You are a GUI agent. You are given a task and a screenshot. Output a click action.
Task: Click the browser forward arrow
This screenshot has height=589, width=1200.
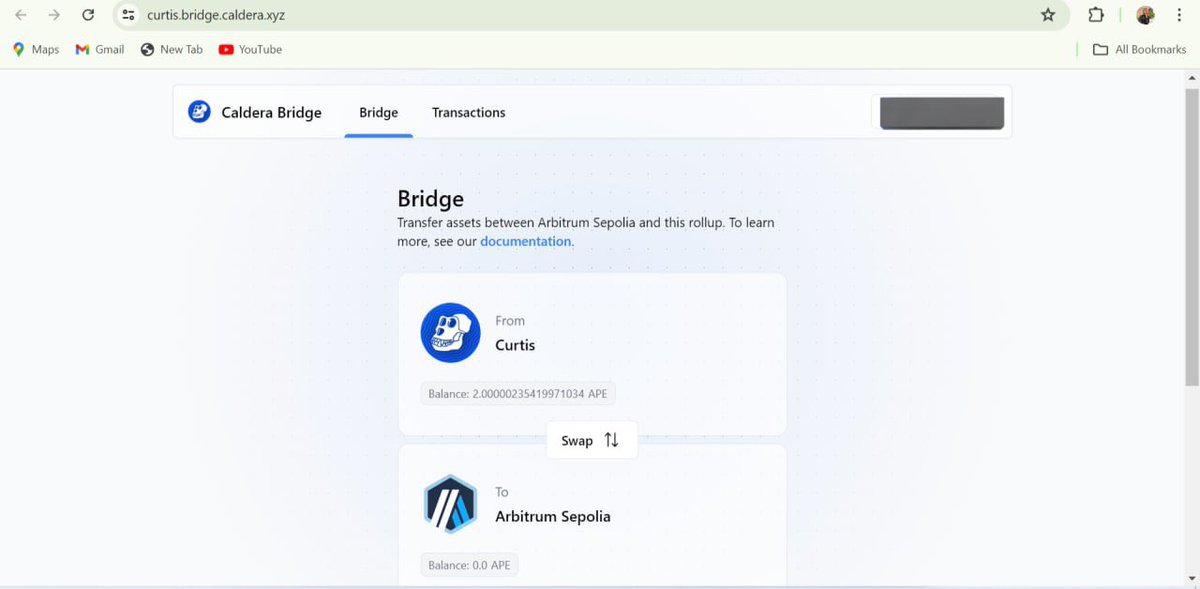coord(54,15)
